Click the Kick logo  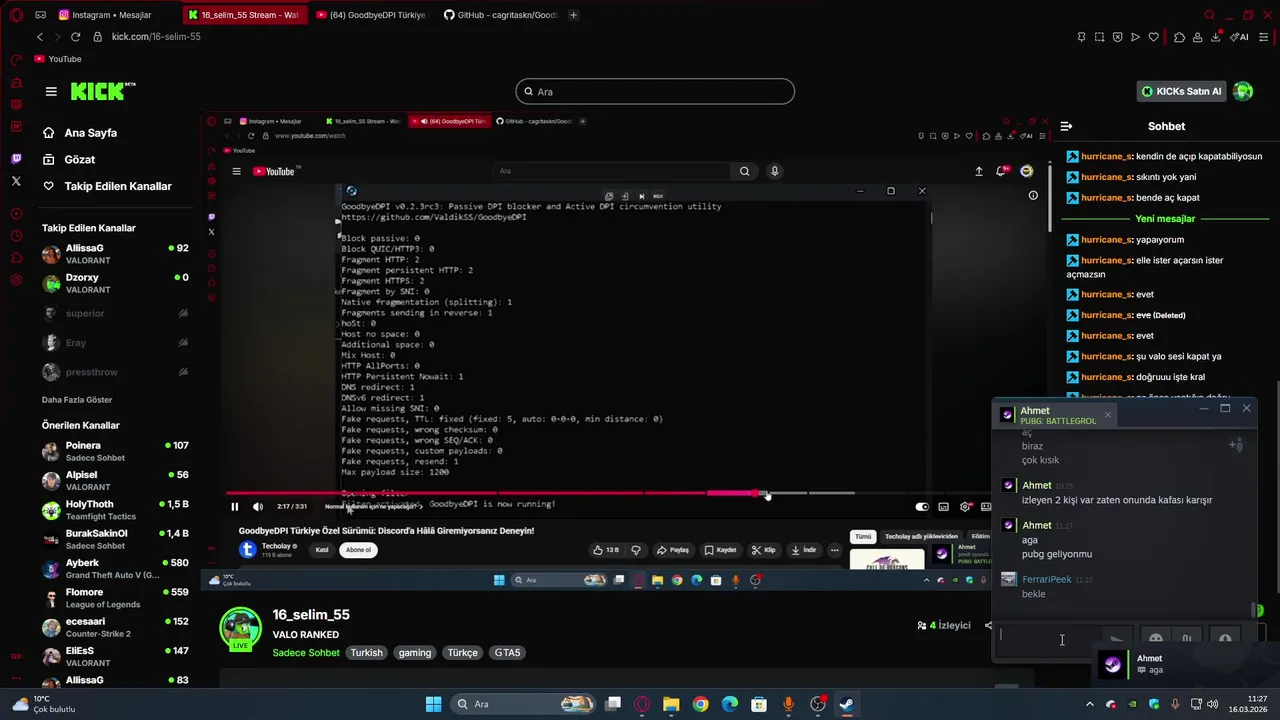point(103,91)
